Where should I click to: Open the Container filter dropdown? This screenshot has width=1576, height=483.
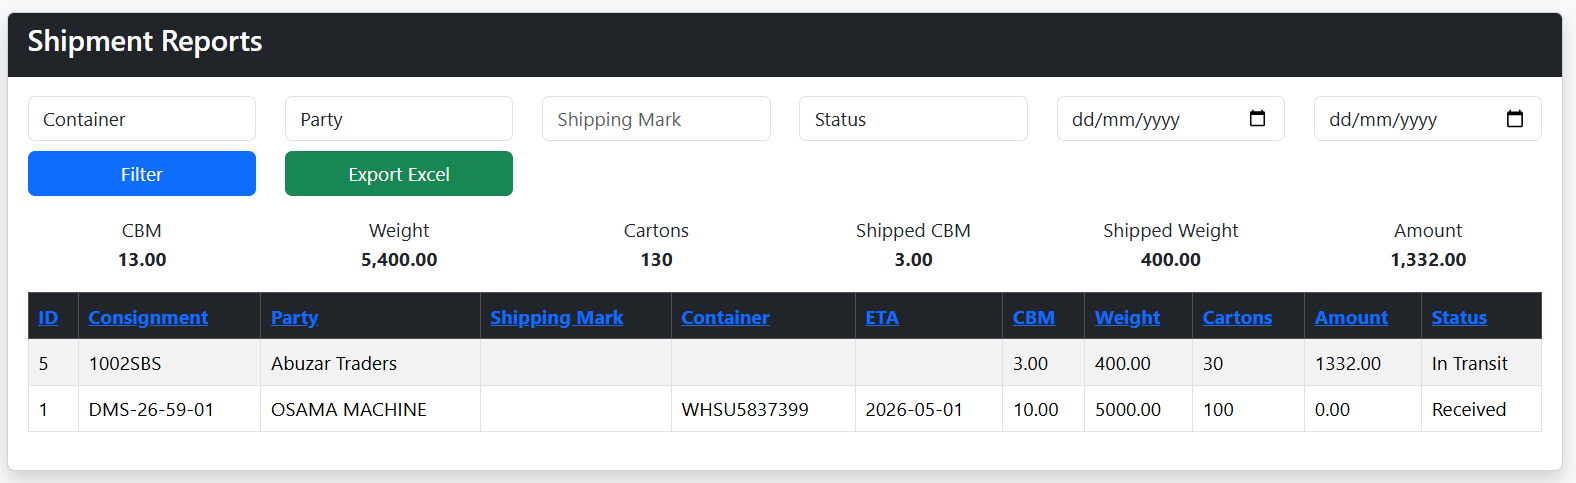click(x=142, y=119)
